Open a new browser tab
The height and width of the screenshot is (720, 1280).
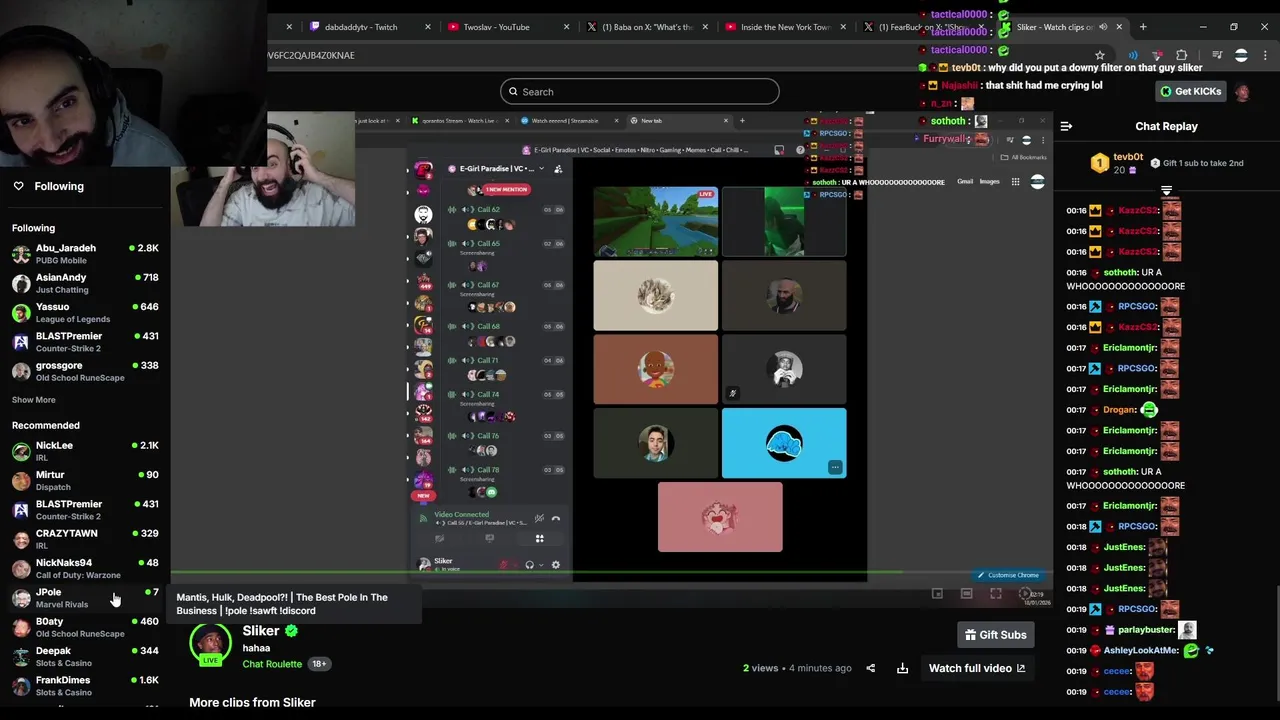(x=1143, y=27)
